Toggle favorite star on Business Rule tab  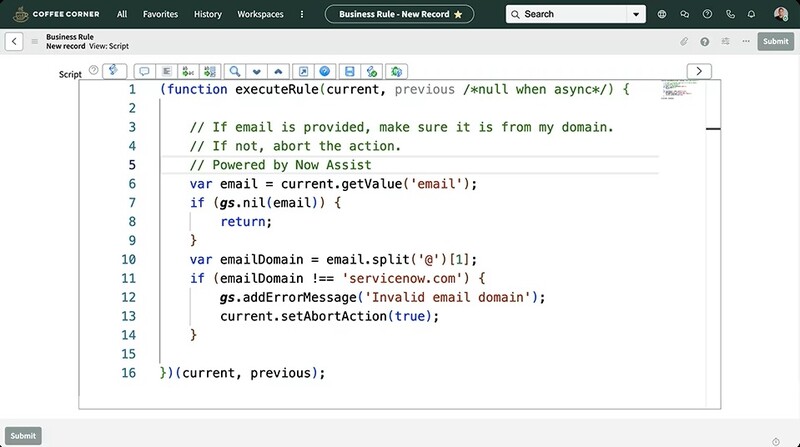458,15
